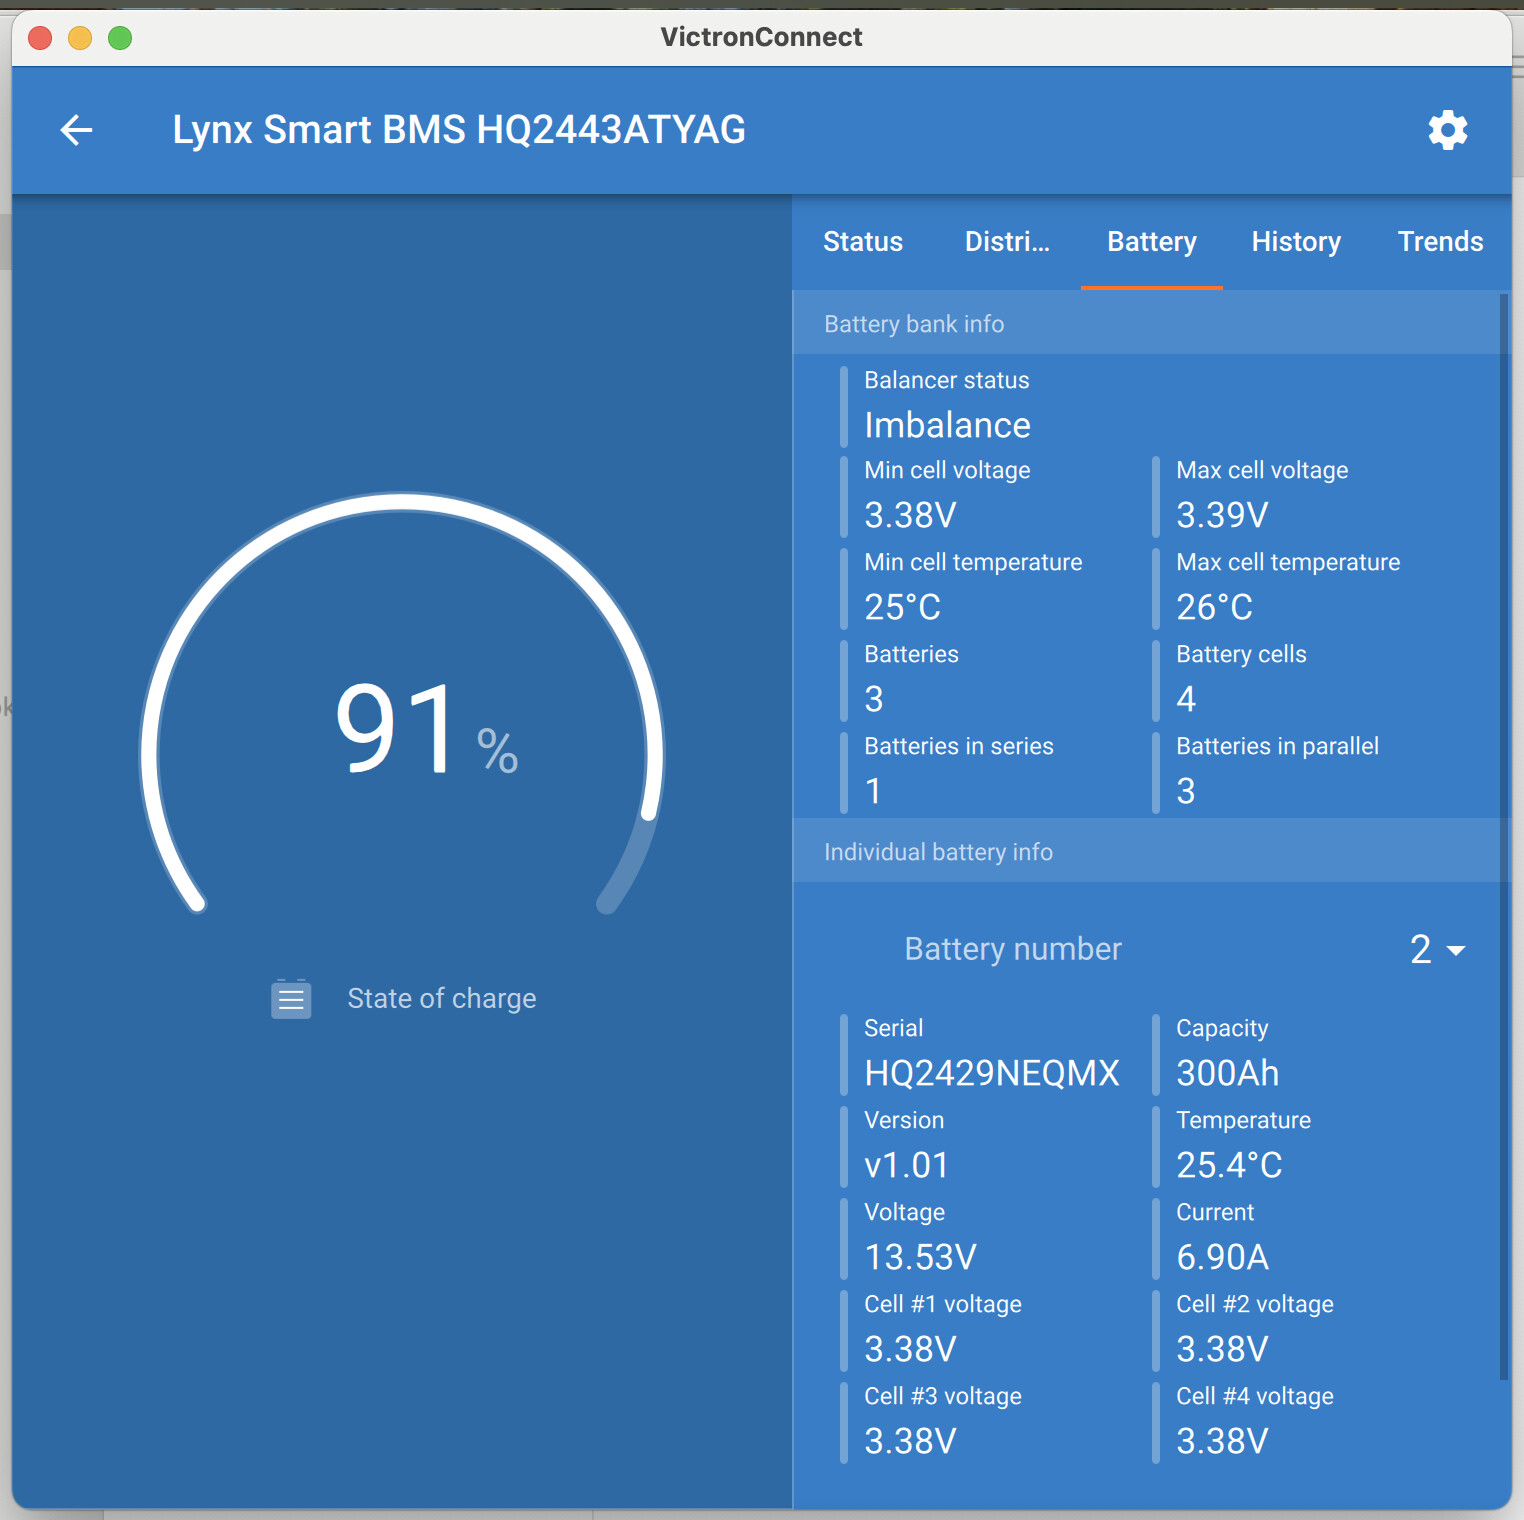
Task: Click the battery icon beside State of charge
Action: [x=291, y=998]
